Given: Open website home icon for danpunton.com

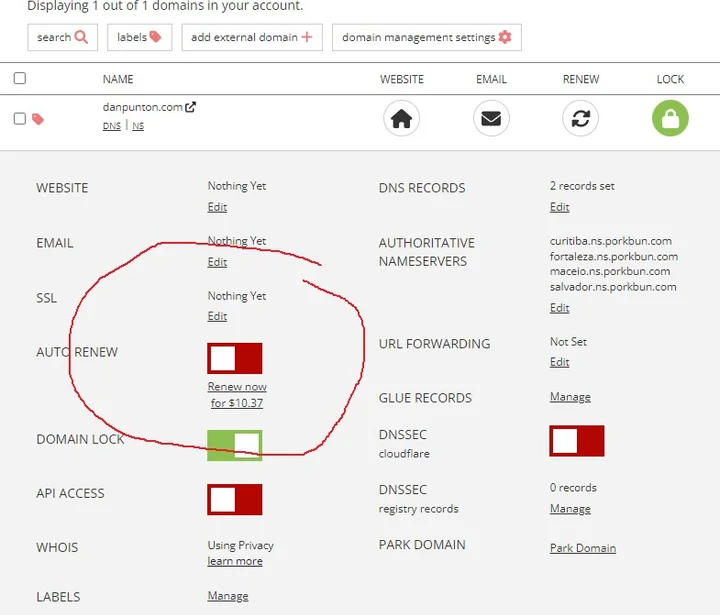Looking at the screenshot, I should (401, 118).
